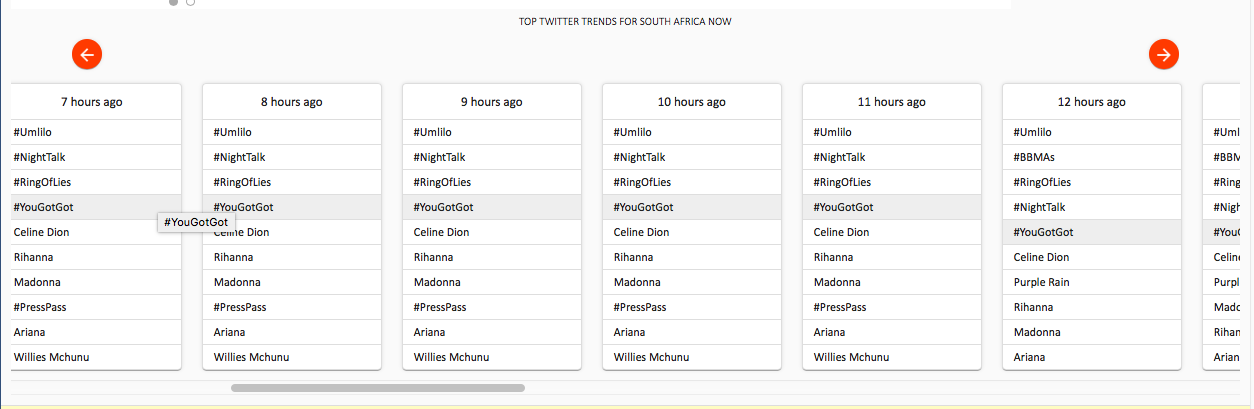Click highlighted #YouGotGot in 7 hours ago card
Screen dimensions: 1254x409
tap(43, 207)
